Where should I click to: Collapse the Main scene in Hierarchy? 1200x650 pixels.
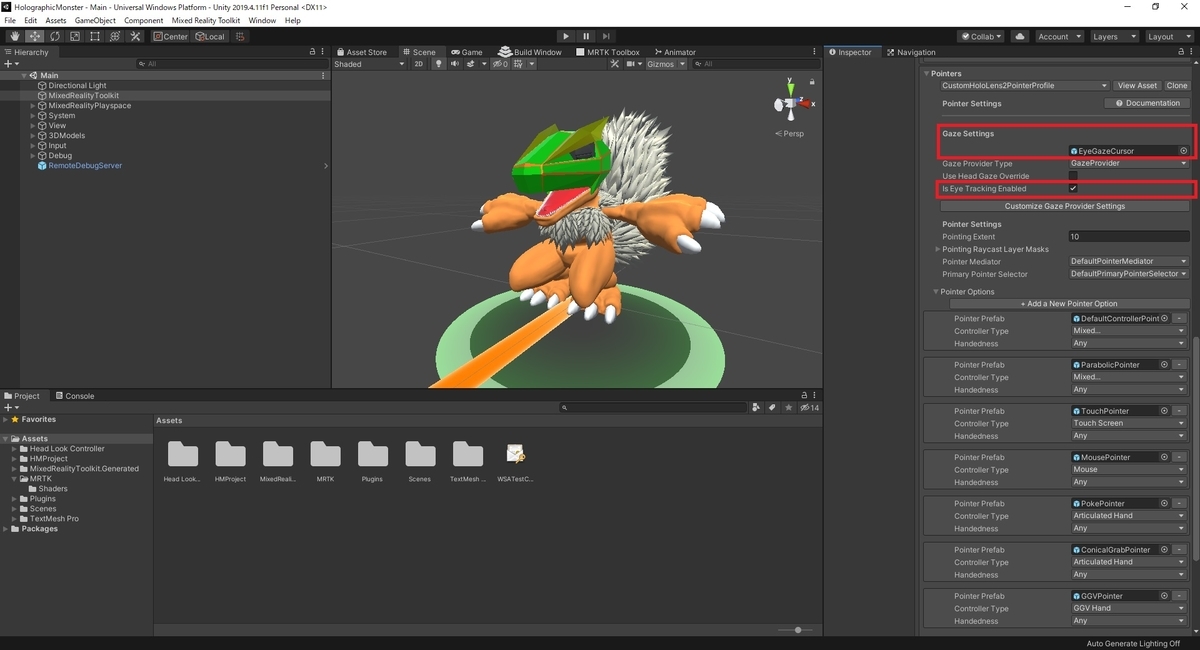coord(23,76)
